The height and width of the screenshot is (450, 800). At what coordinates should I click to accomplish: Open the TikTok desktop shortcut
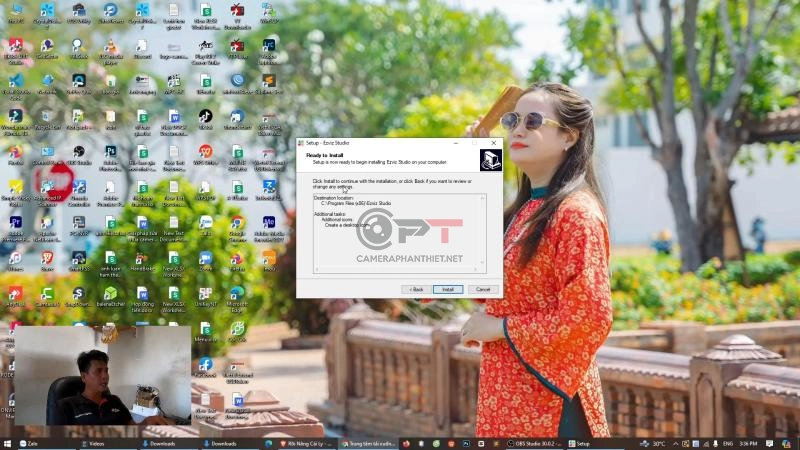pos(206,119)
